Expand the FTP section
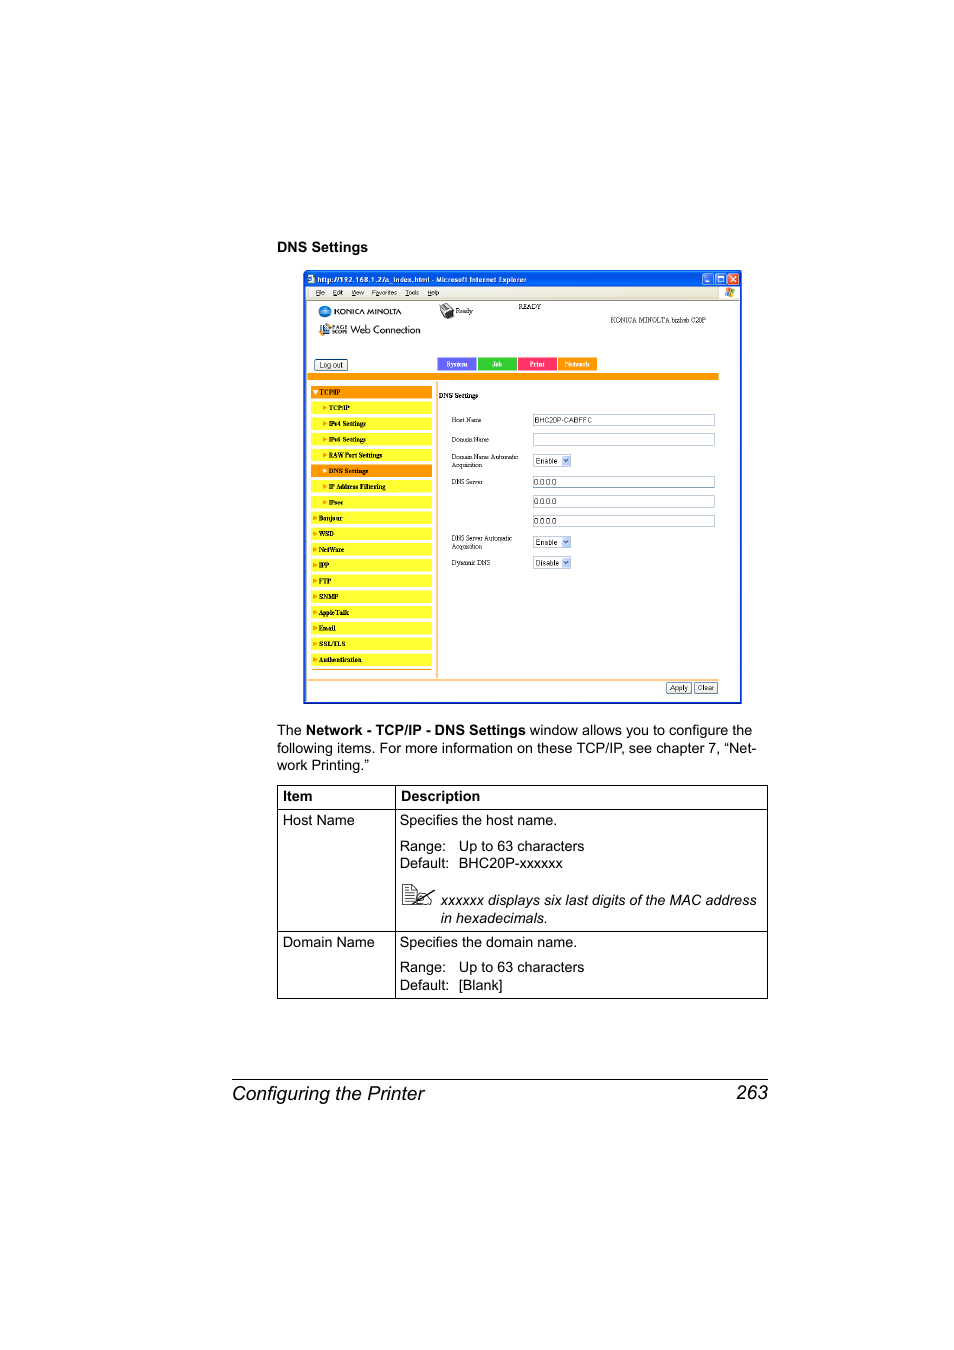Screen dimensions: 954x1350 point(371,581)
